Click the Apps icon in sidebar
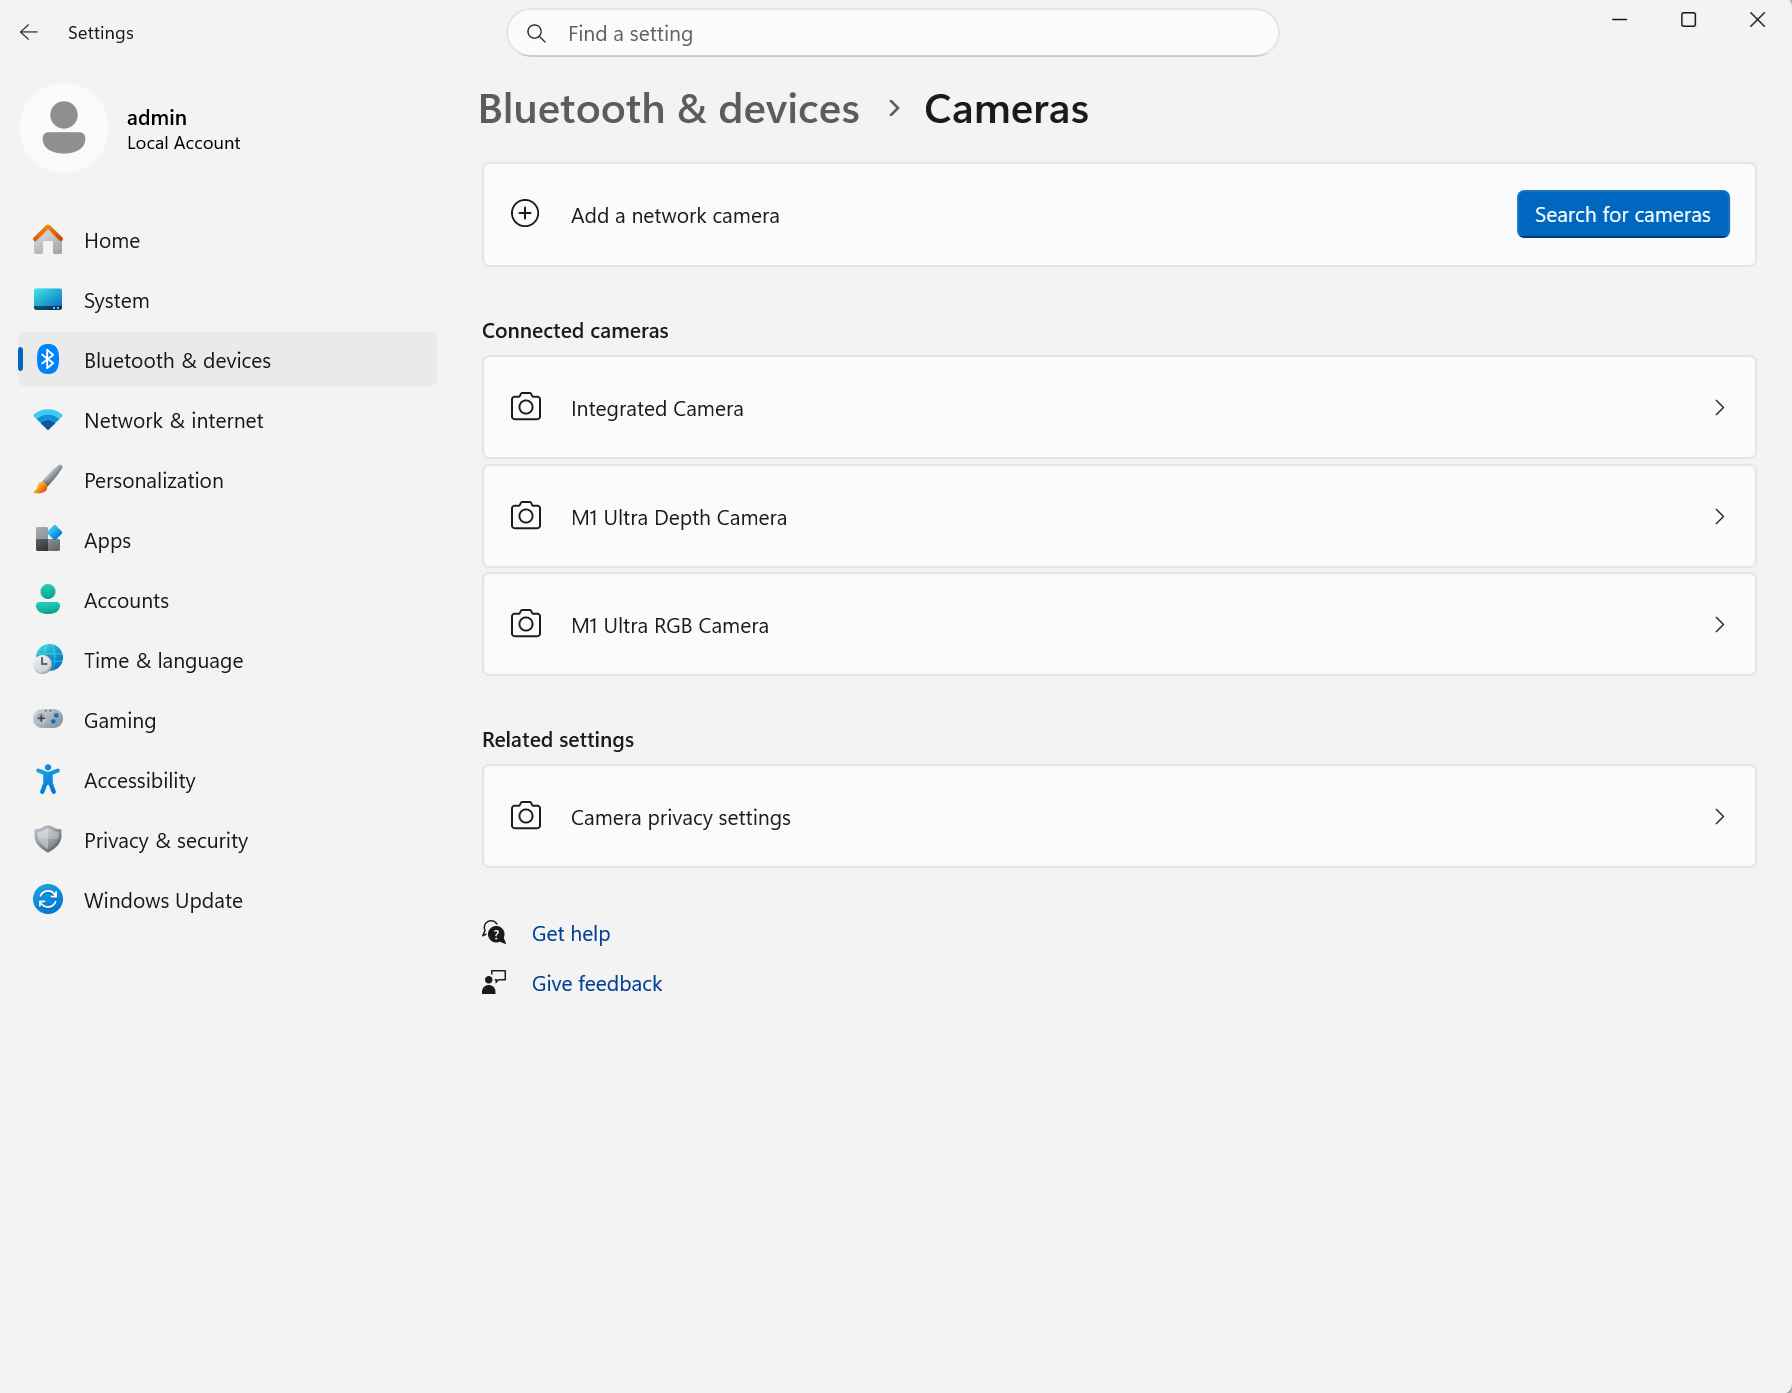Image resolution: width=1792 pixels, height=1393 pixels. point(48,540)
